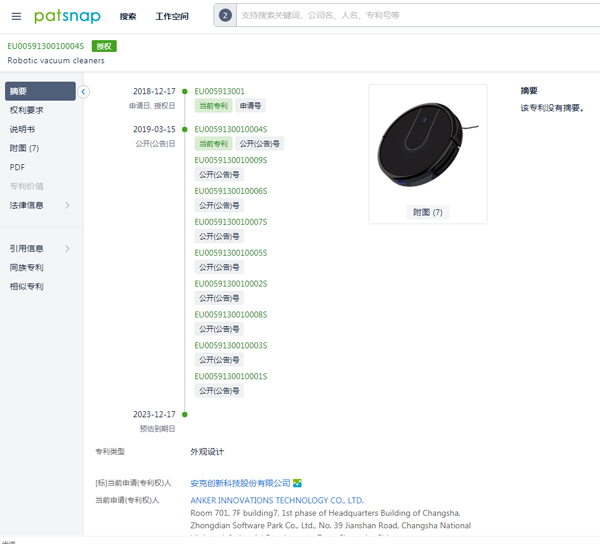Open publication EU00591300100095 link
This screenshot has height=544, width=600.
coord(230,160)
